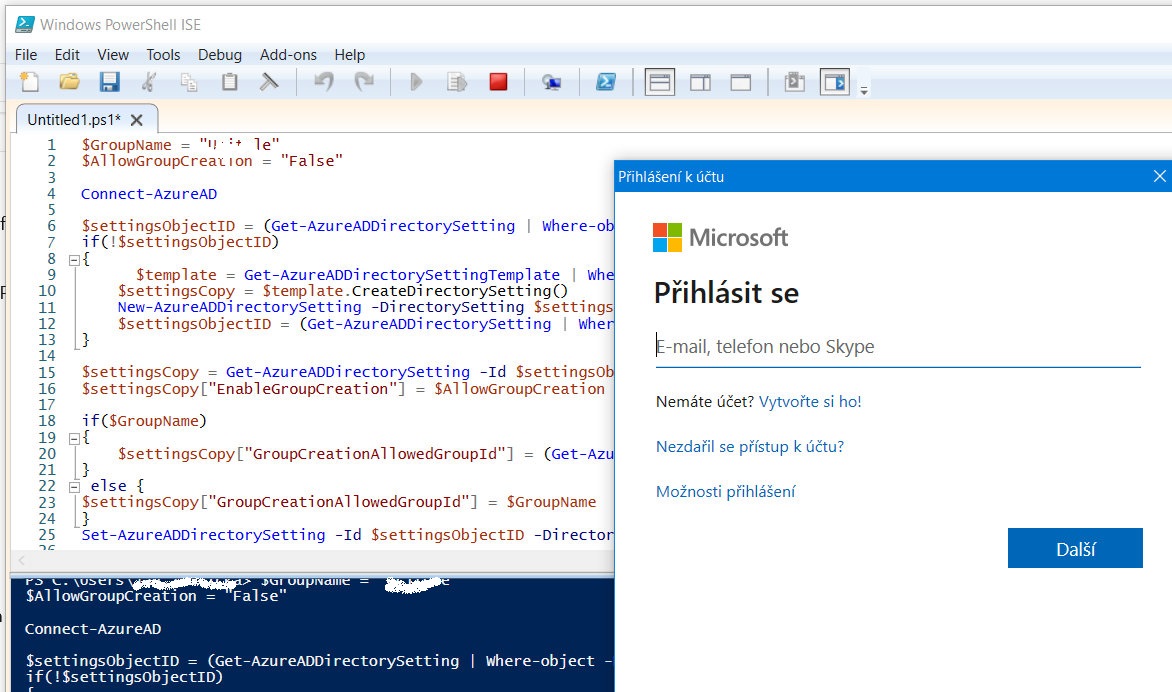Image resolution: width=1172 pixels, height=692 pixels.
Task: Close the Přihlášení k účtu dialog
Action: point(1159,176)
